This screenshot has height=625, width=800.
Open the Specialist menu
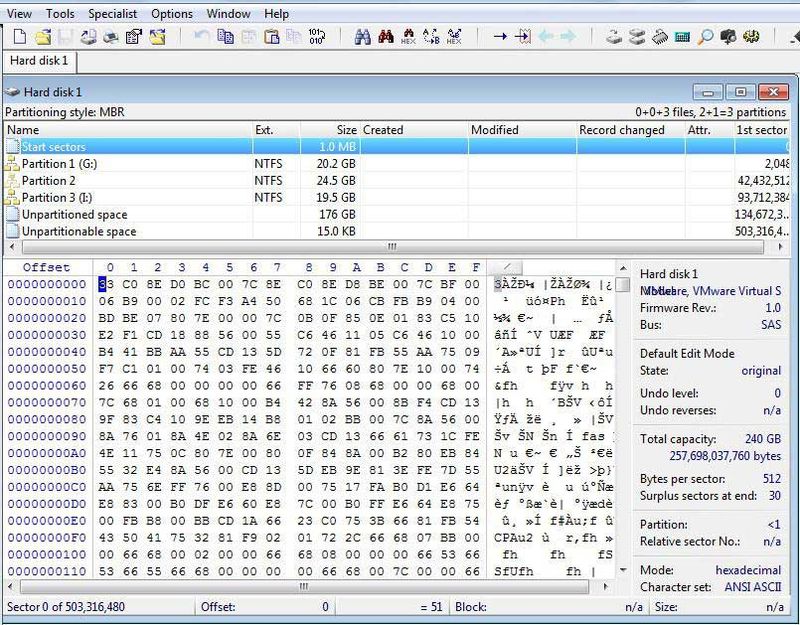pos(113,14)
